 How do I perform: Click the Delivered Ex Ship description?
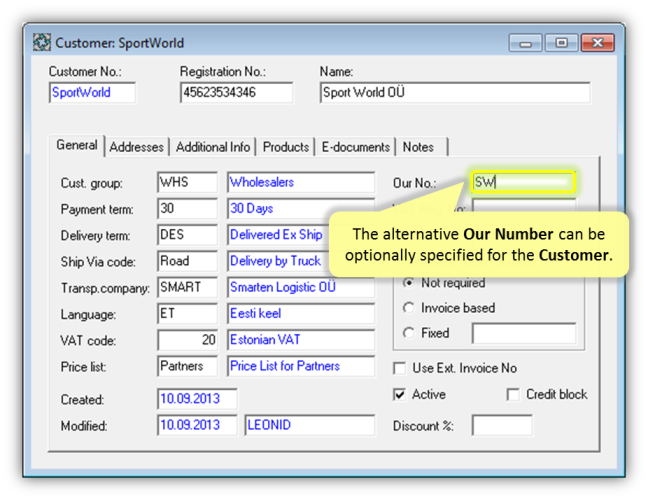[x=278, y=235]
